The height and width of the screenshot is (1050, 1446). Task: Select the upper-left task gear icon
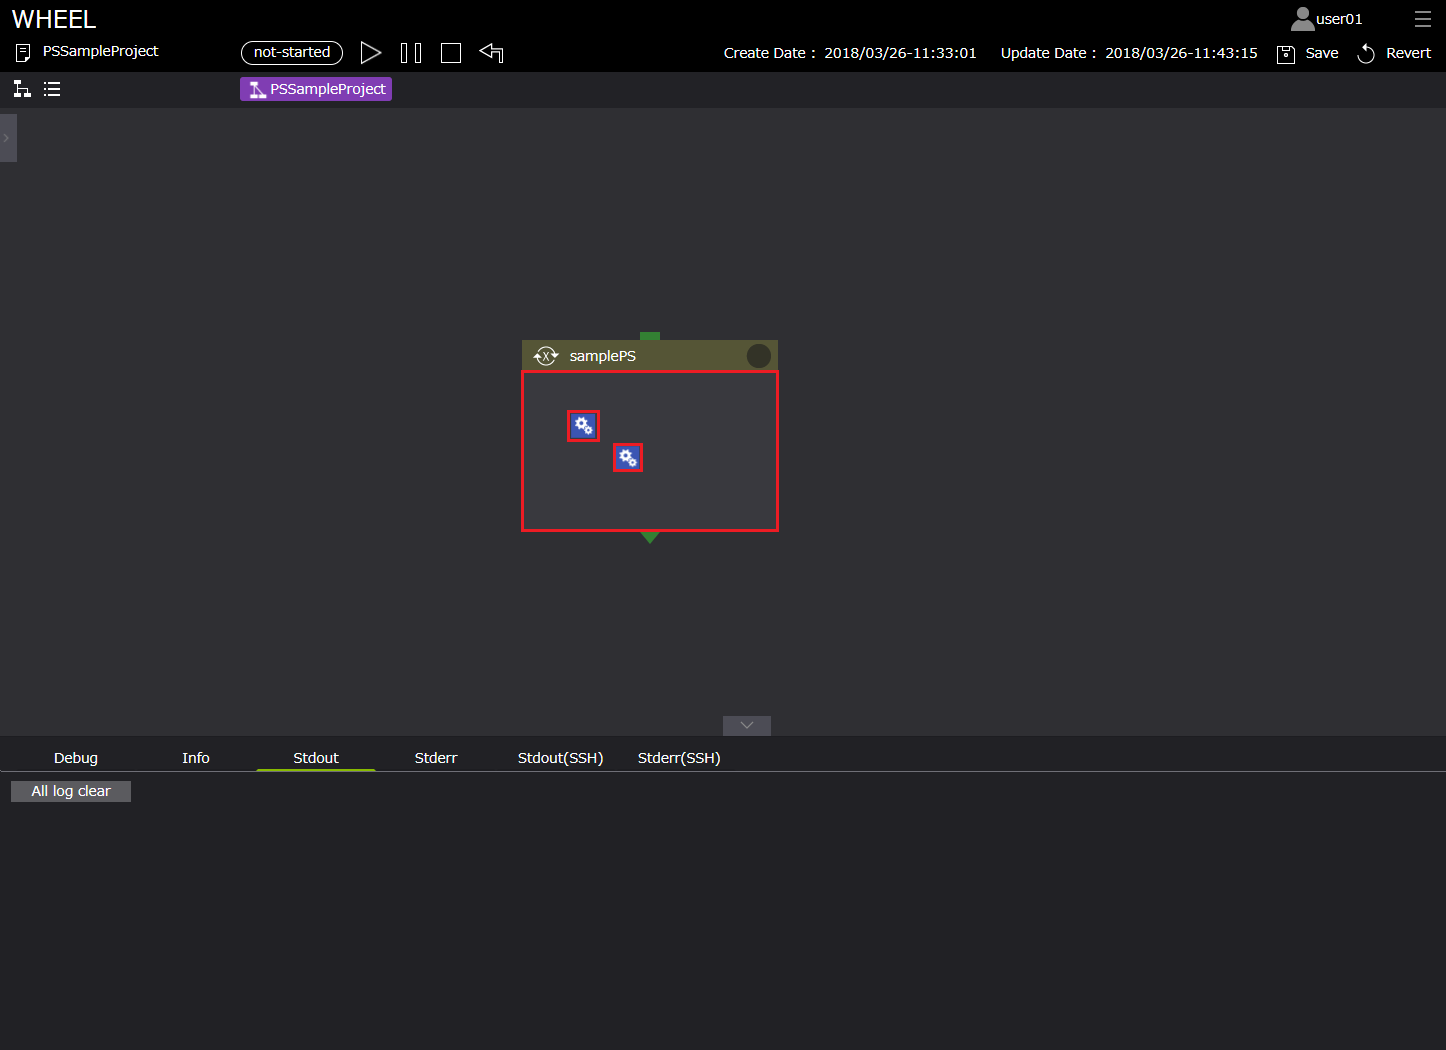click(x=583, y=426)
